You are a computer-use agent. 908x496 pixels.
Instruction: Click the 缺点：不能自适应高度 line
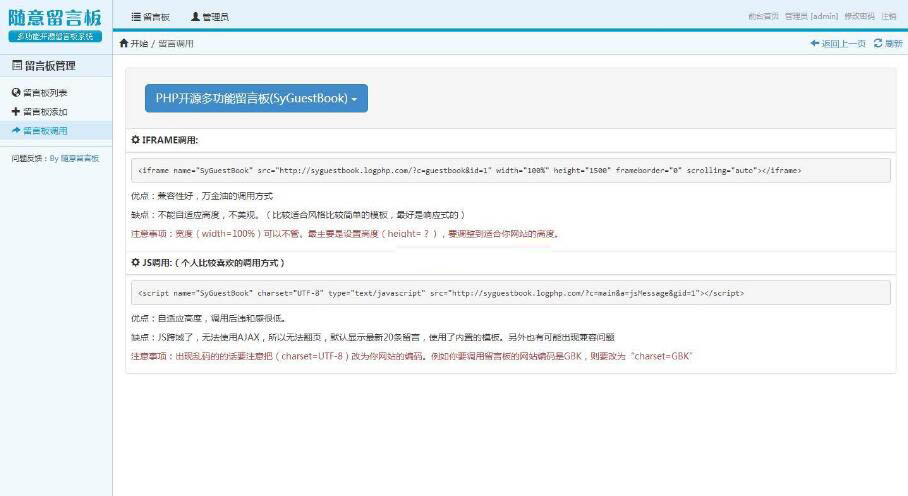[298, 215]
